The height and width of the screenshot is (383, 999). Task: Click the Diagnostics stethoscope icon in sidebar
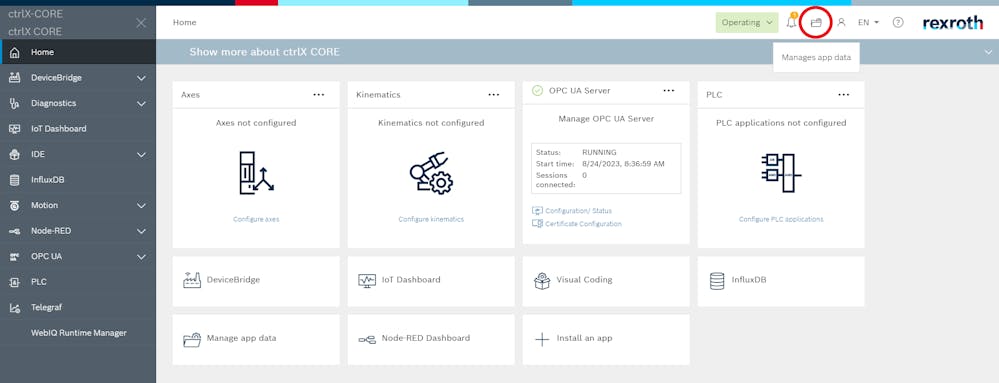[x=14, y=103]
